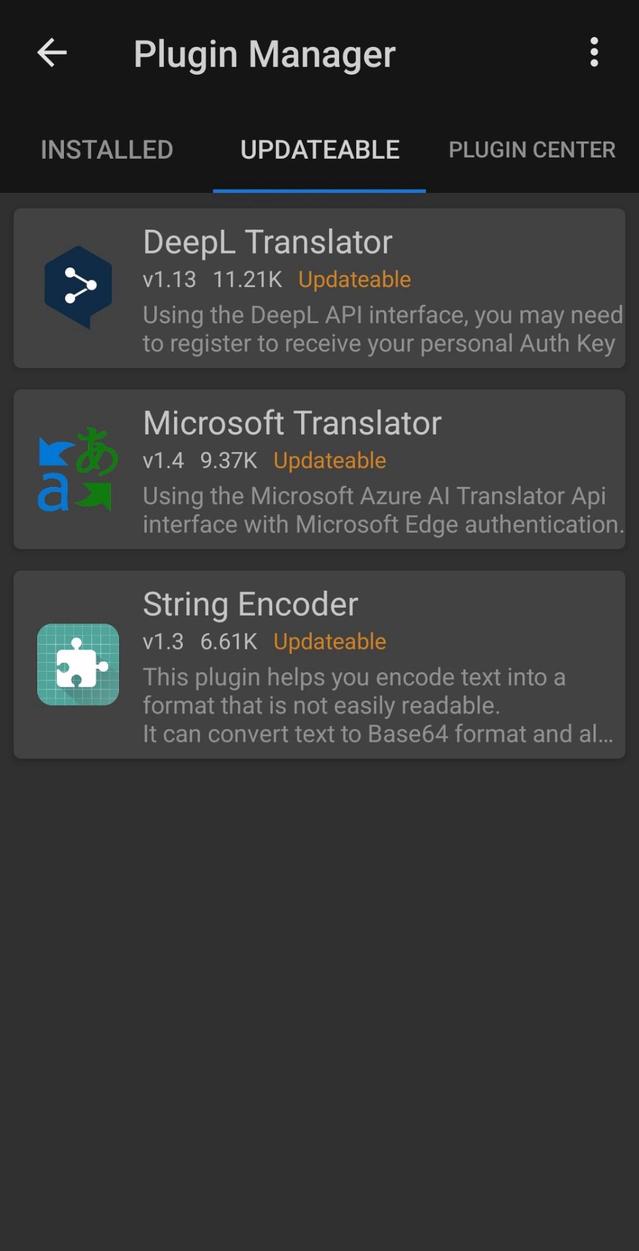Click the Updateable label on DeepL Translator

(354, 280)
